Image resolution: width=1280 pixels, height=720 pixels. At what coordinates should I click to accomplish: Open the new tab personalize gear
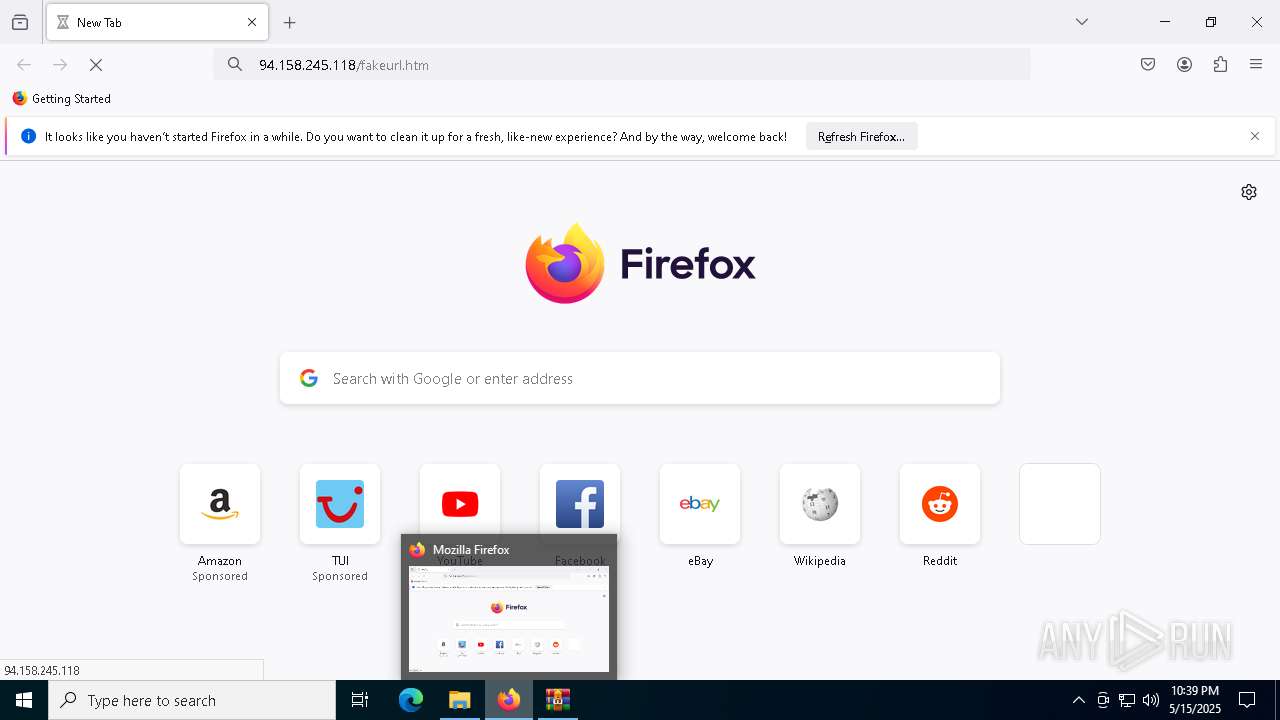coord(1249,192)
